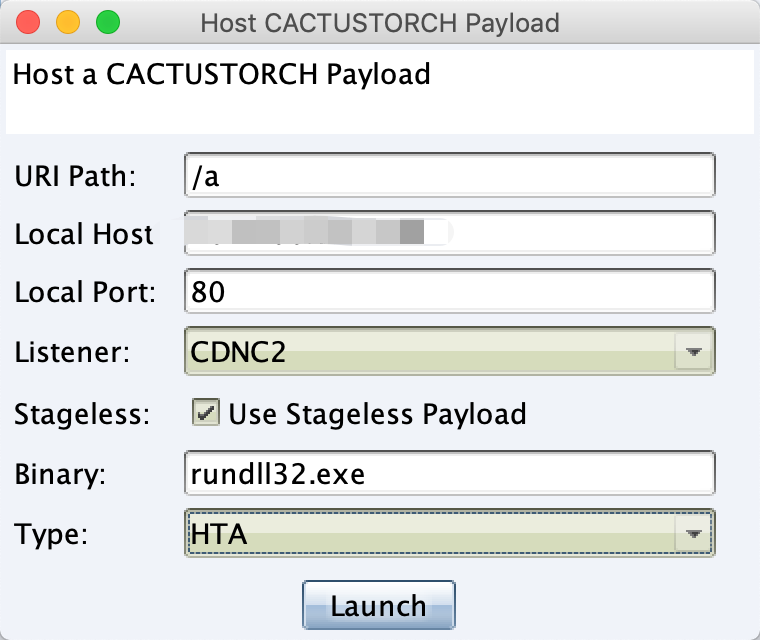
Task: Click the Stageless label
Action: 82,415
